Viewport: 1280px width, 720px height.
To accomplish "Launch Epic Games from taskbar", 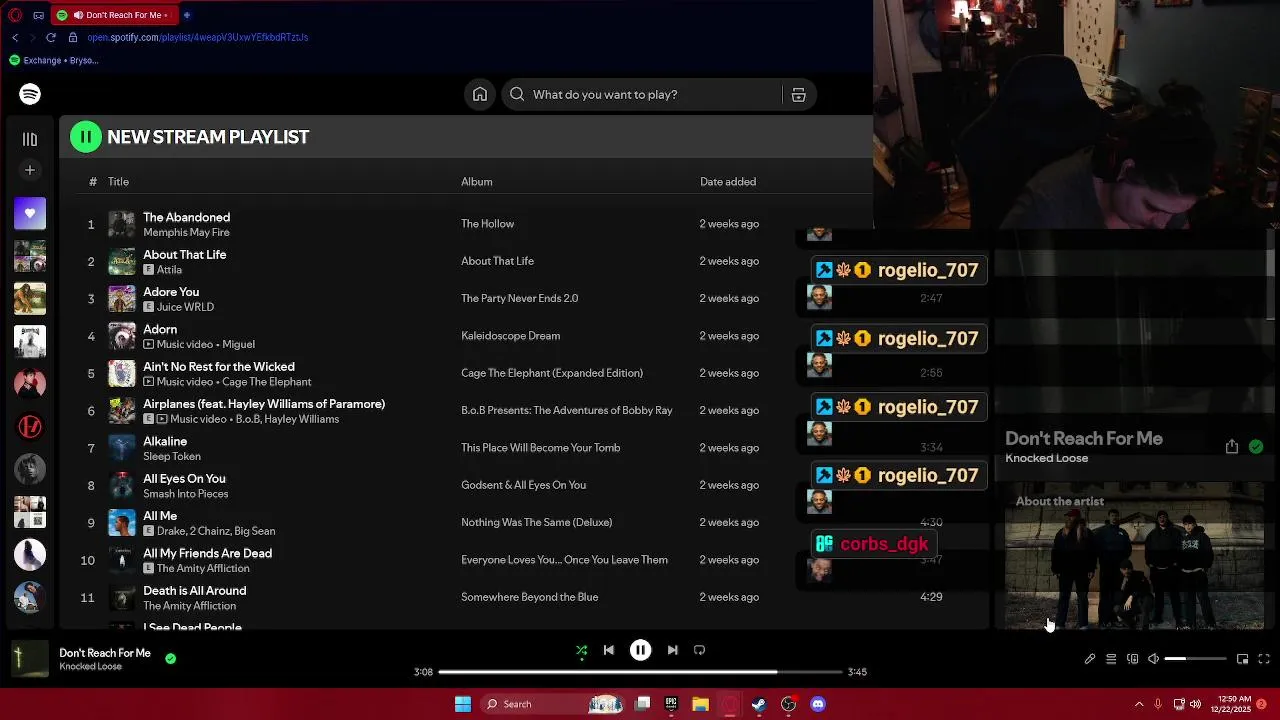I will coord(671,704).
